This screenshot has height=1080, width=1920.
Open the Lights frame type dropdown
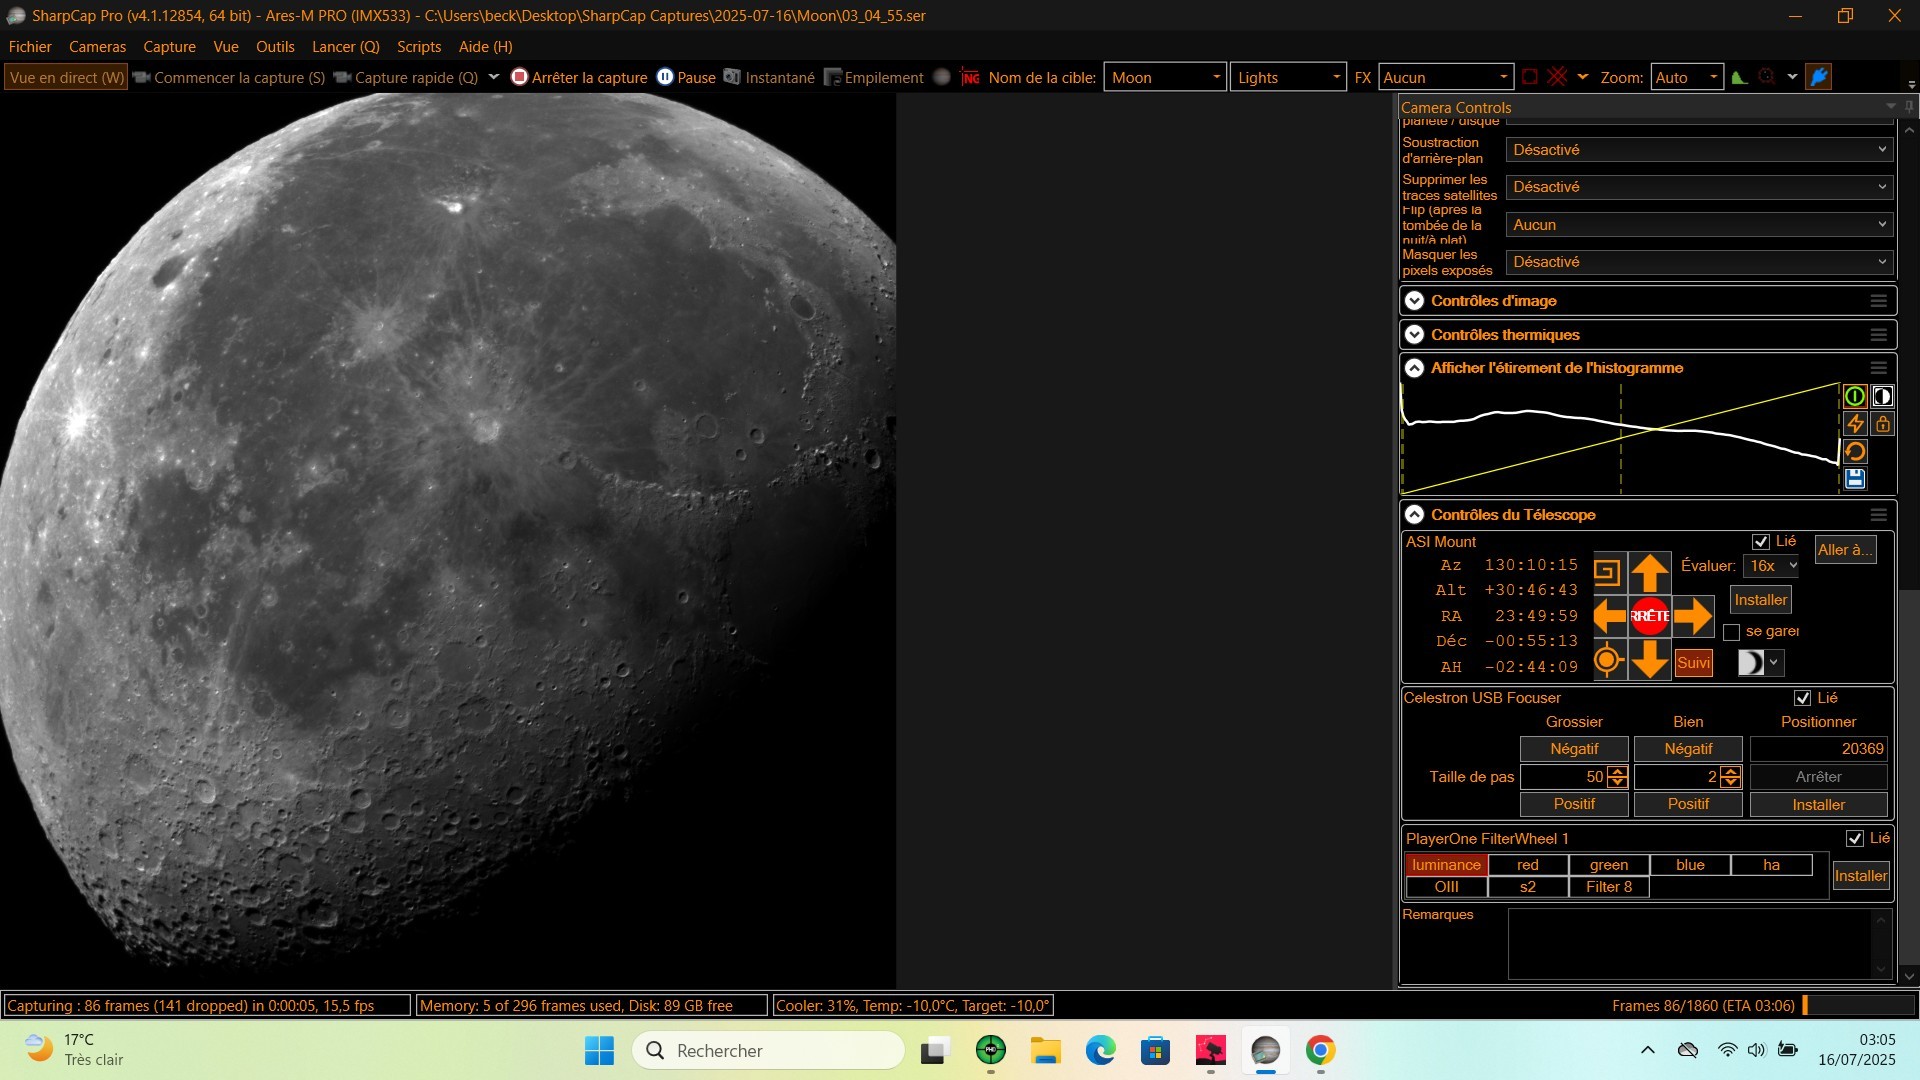pos(1288,77)
